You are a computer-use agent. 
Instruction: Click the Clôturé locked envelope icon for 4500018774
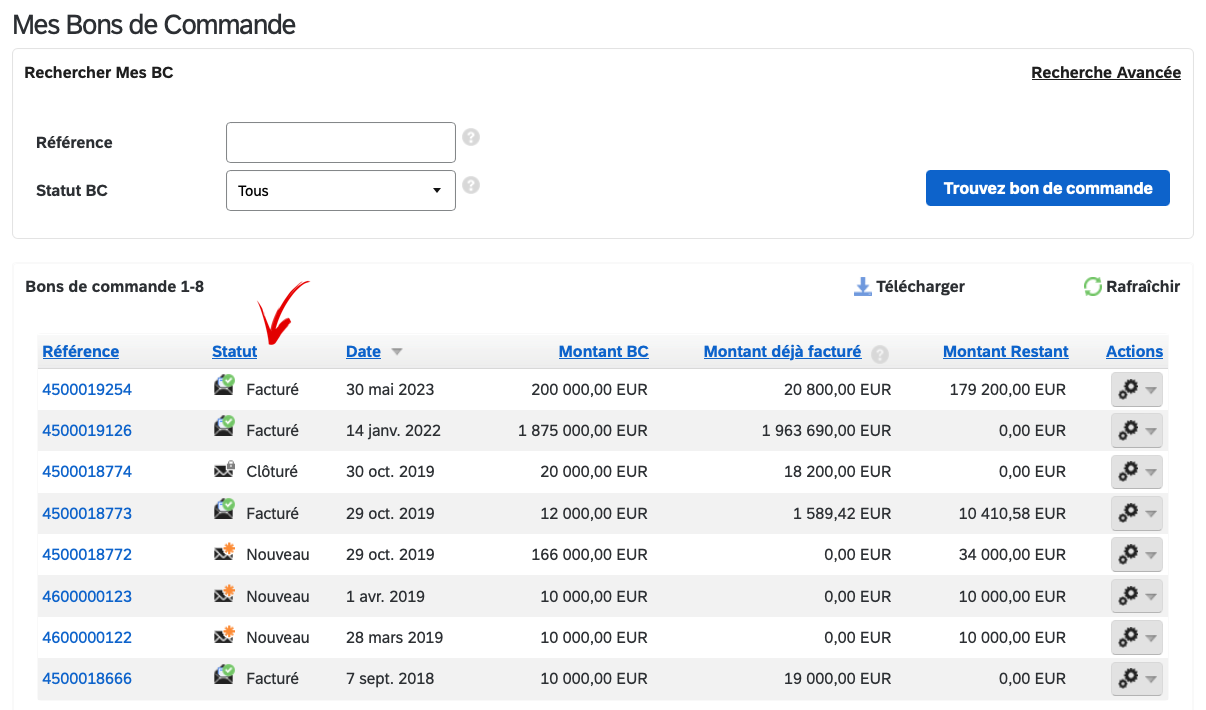tap(225, 469)
